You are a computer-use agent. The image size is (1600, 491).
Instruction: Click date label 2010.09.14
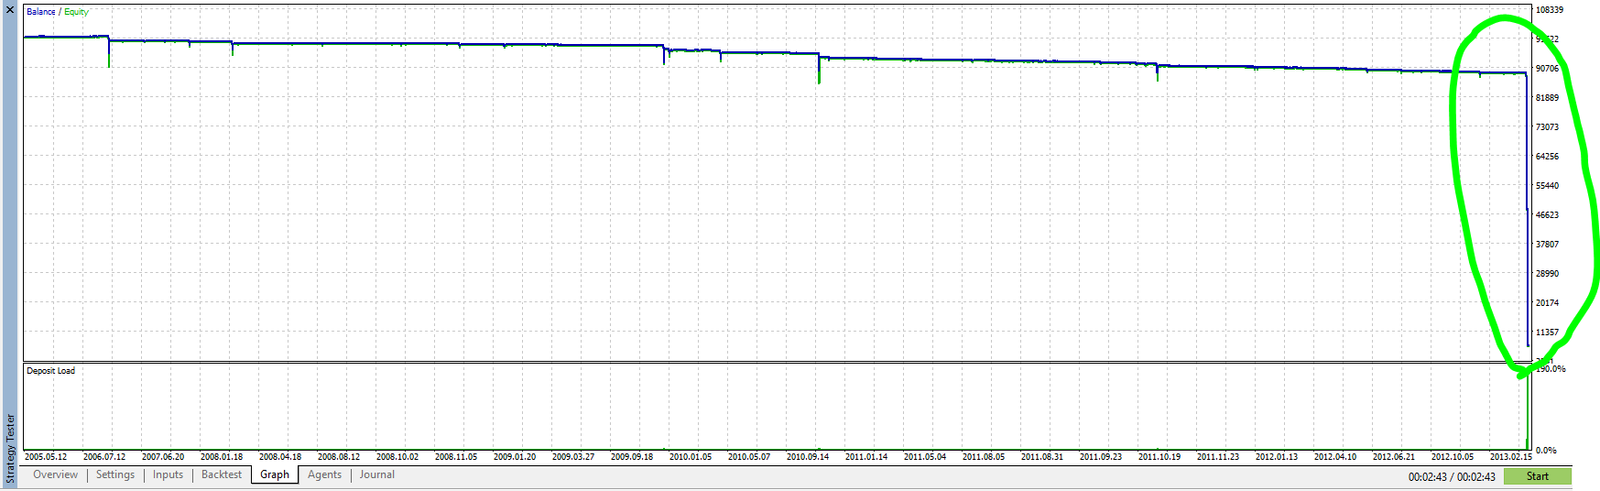pos(807,457)
